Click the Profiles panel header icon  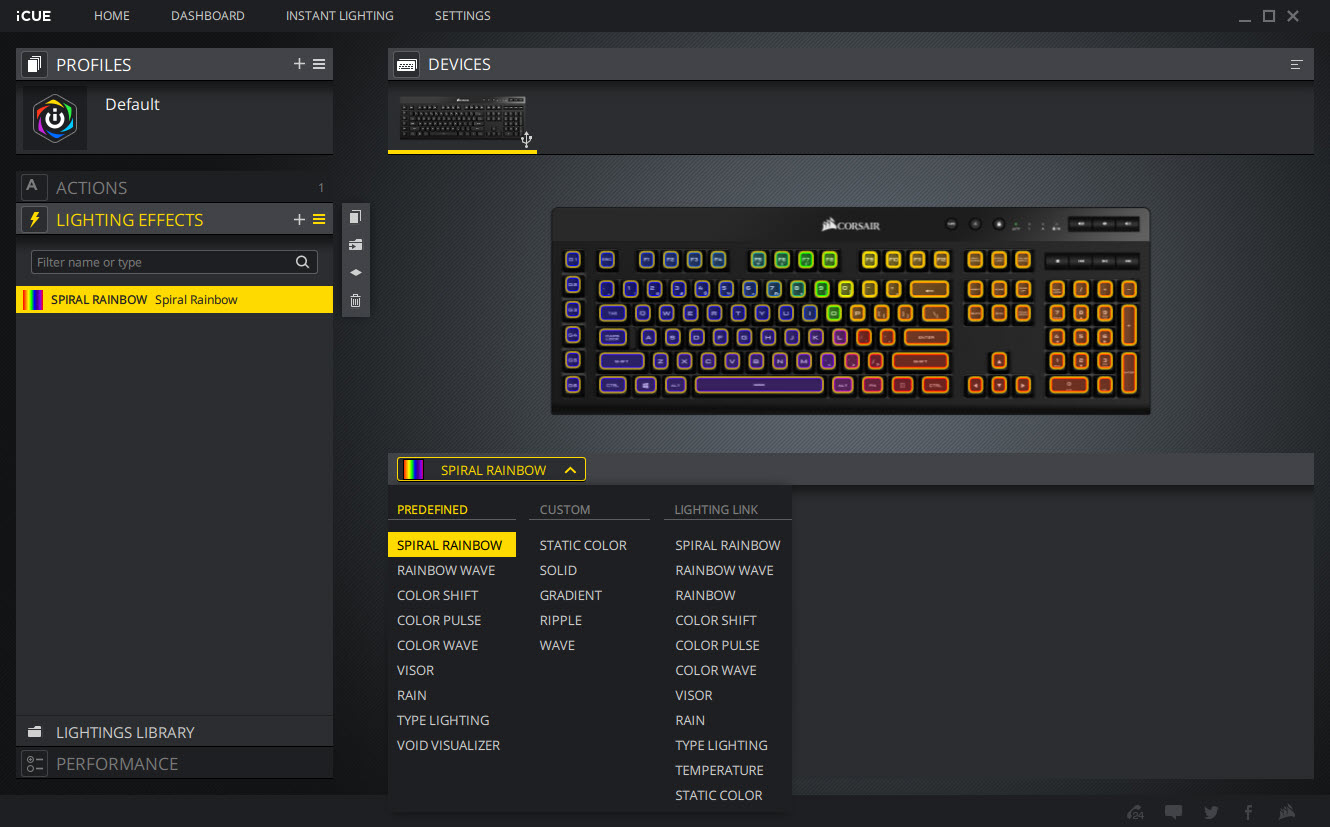pos(34,64)
